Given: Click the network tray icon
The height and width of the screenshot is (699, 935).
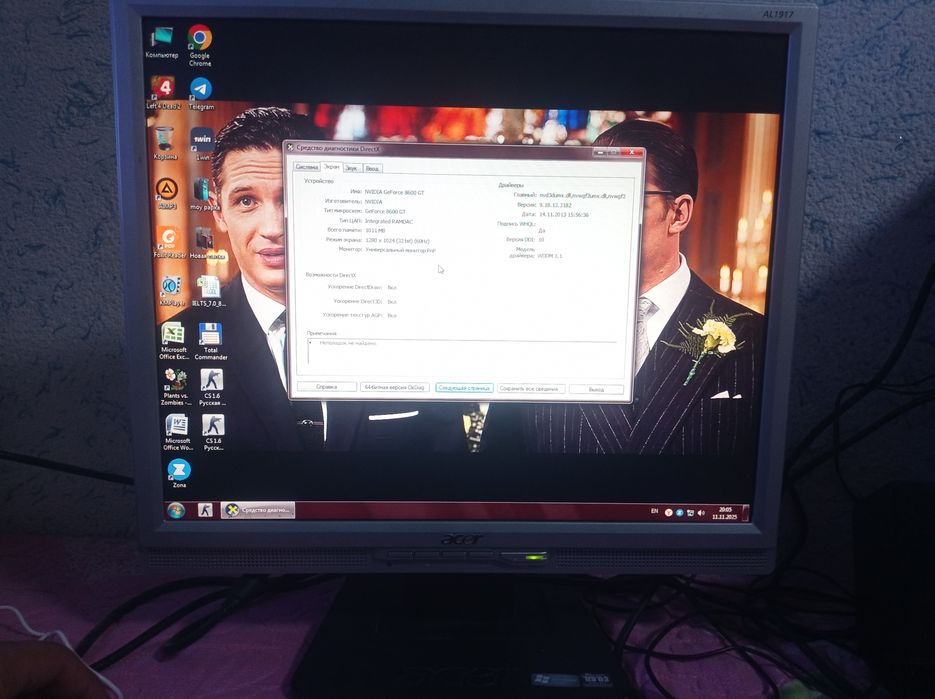Looking at the screenshot, I should point(691,513).
